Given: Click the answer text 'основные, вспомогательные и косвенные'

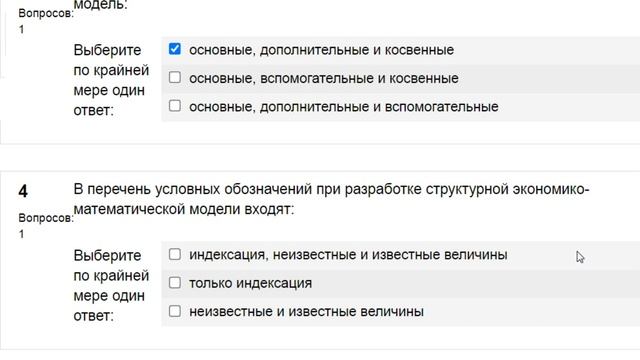Looking at the screenshot, I should [x=324, y=78].
